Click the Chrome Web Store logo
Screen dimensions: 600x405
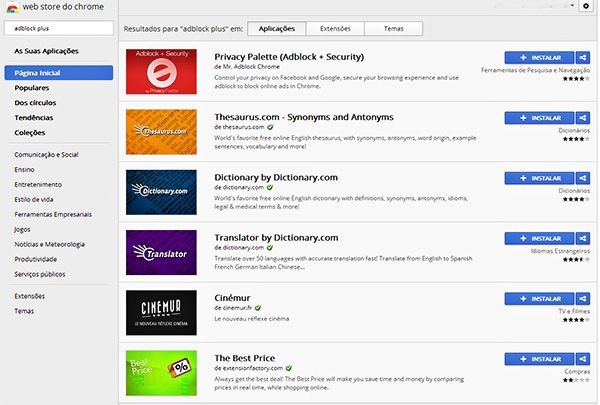pyautogui.click(x=11, y=9)
